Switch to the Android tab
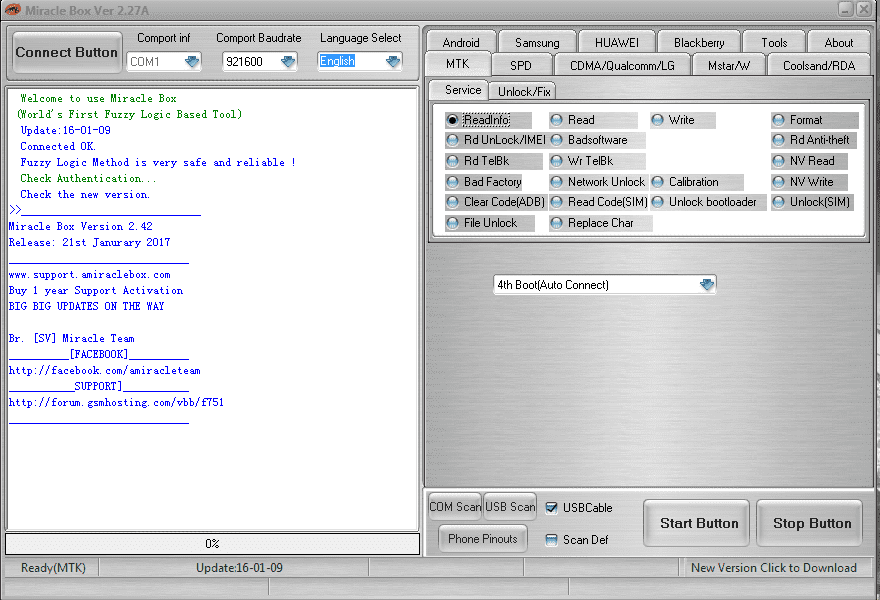880x600 pixels. coord(461,42)
